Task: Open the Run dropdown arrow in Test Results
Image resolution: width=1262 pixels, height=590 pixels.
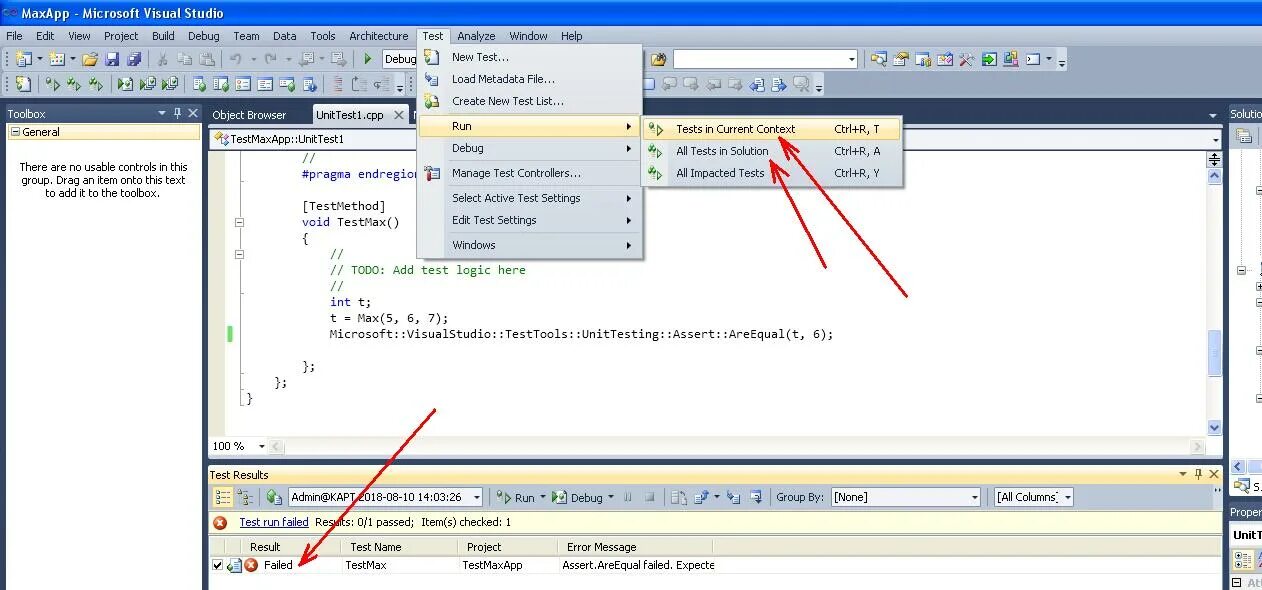Action: tap(543, 497)
